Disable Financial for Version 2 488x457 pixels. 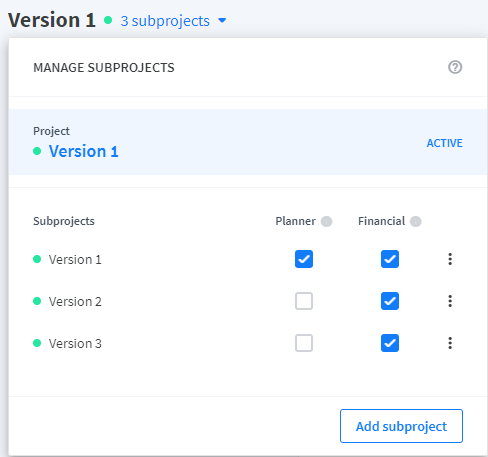[x=390, y=301]
